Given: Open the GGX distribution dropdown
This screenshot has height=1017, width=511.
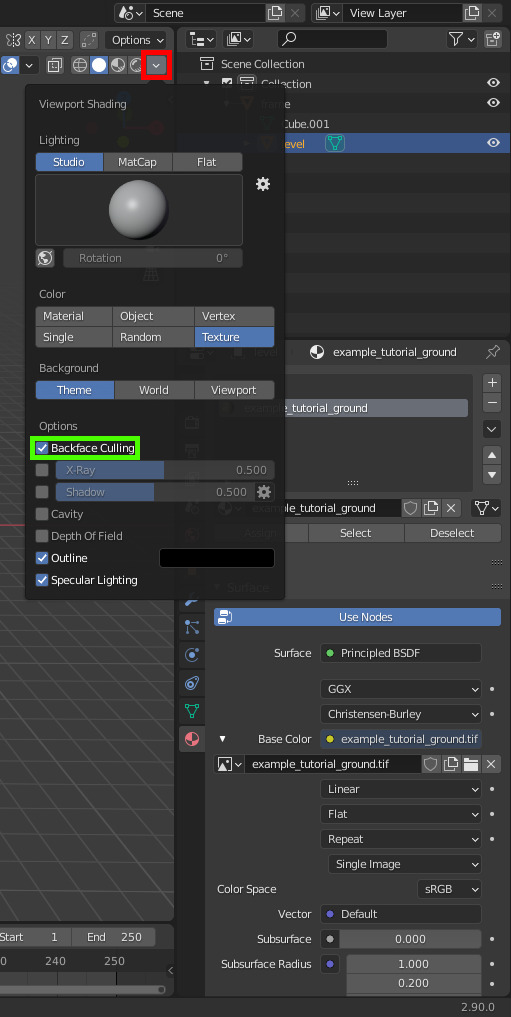Looking at the screenshot, I should tap(401, 689).
